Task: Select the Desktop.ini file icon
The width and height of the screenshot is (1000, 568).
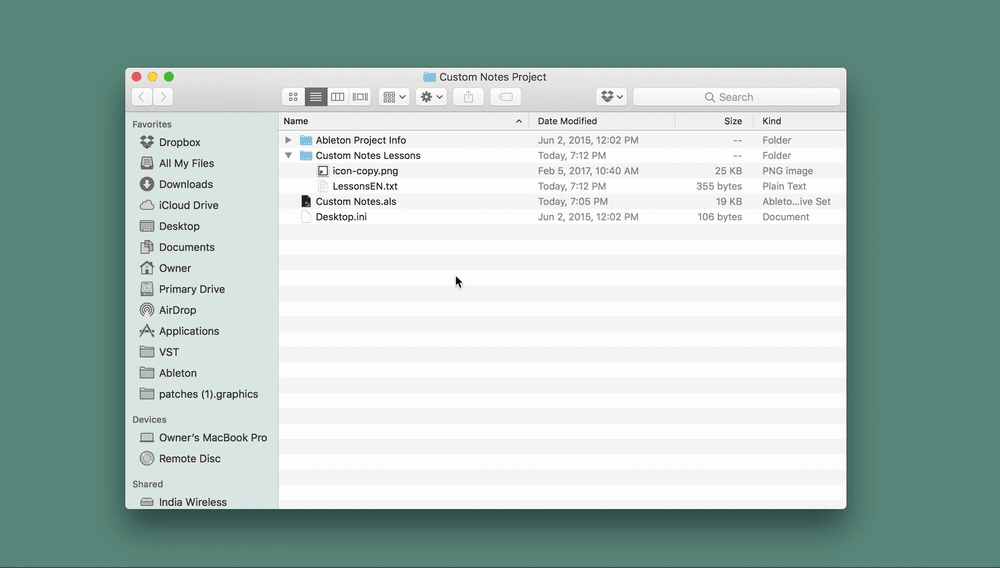Action: [x=306, y=217]
